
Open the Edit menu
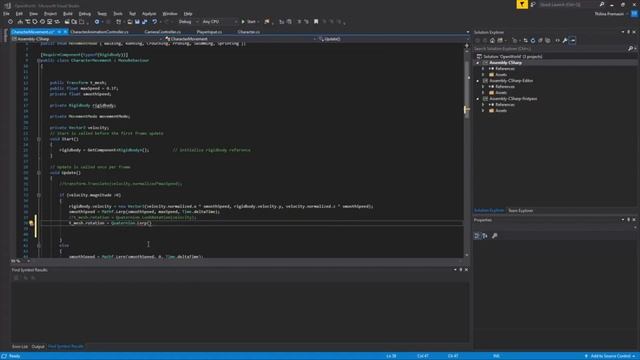tap(19, 13)
